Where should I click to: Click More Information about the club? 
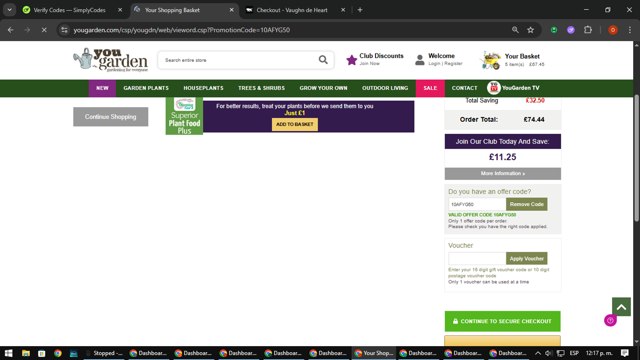(x=502, y=173)
